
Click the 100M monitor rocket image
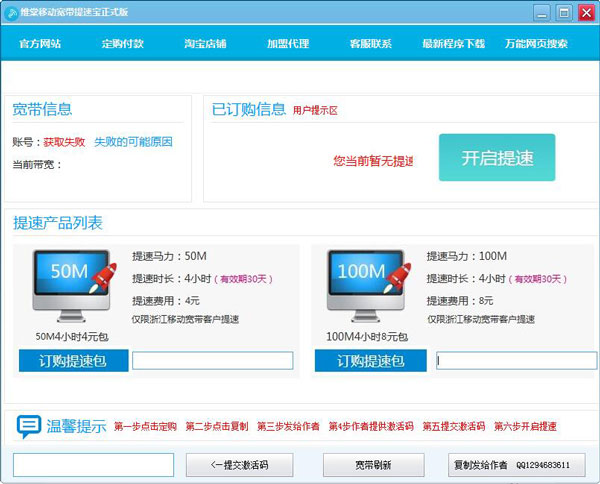(x=369, y=286)
